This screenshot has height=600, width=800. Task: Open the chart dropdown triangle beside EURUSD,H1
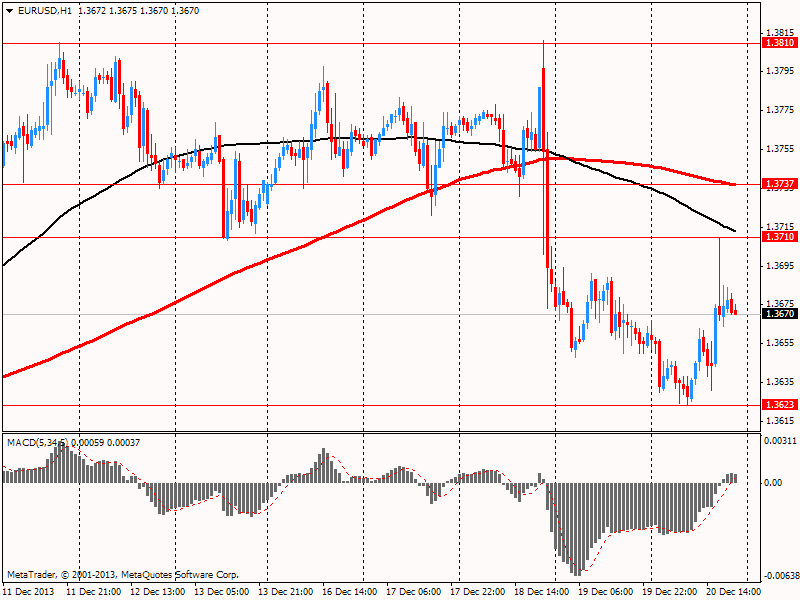click(x=10, y=11)
